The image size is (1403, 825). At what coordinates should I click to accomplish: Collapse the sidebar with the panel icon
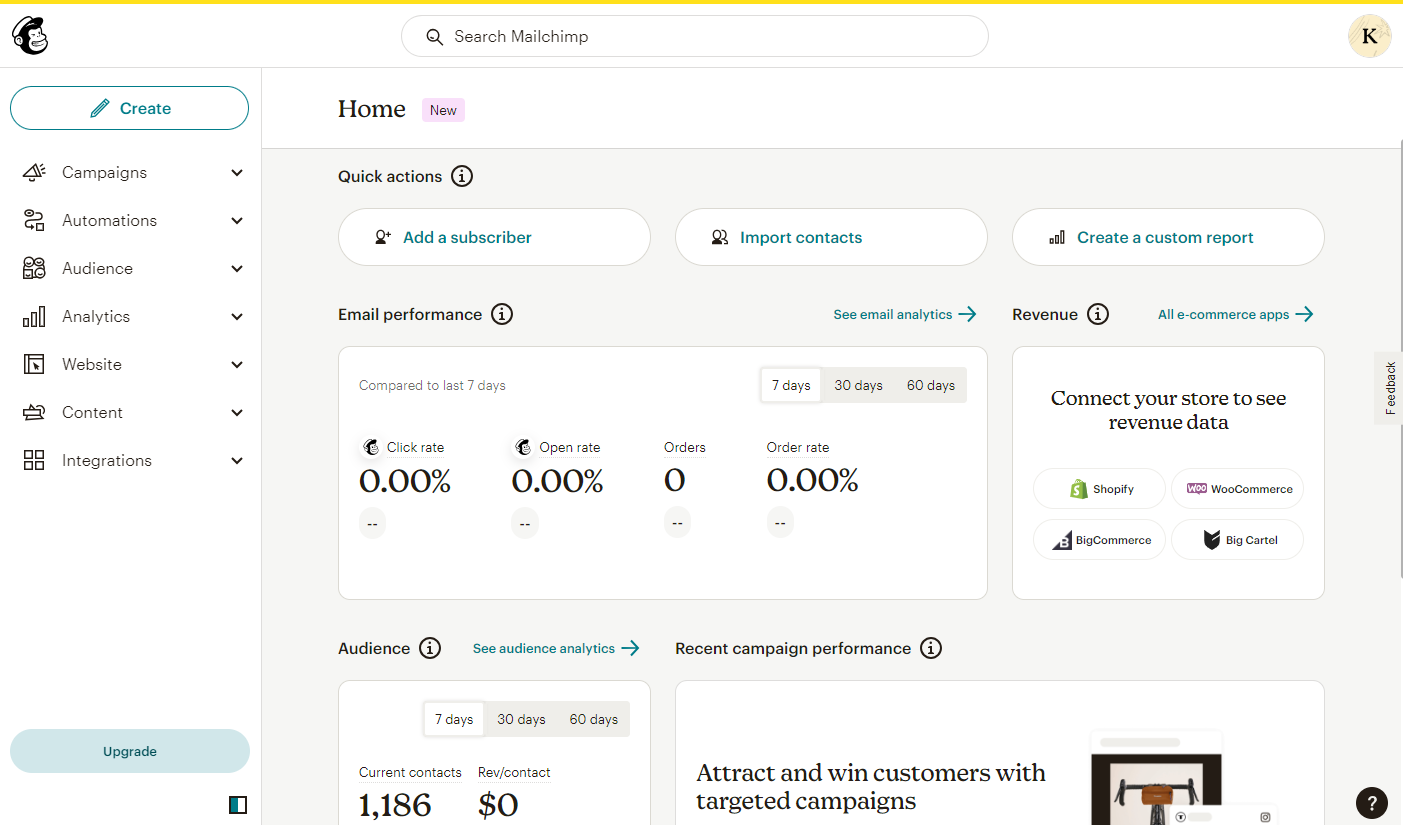238,805
